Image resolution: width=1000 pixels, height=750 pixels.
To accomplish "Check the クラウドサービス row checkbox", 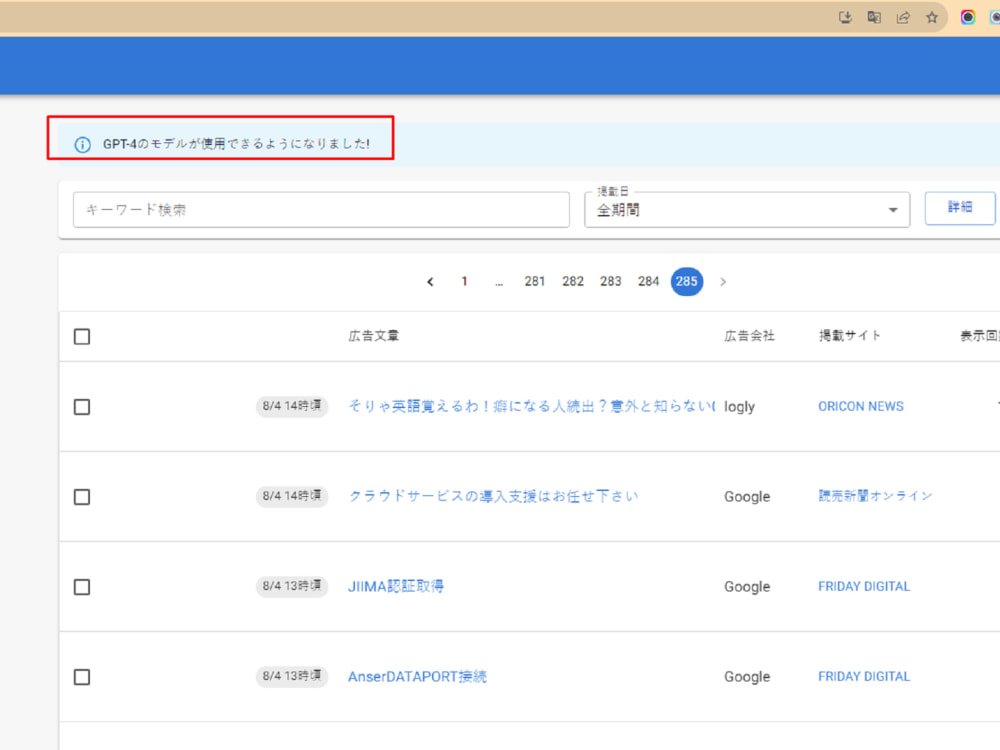I will click(x=82, y=497).
